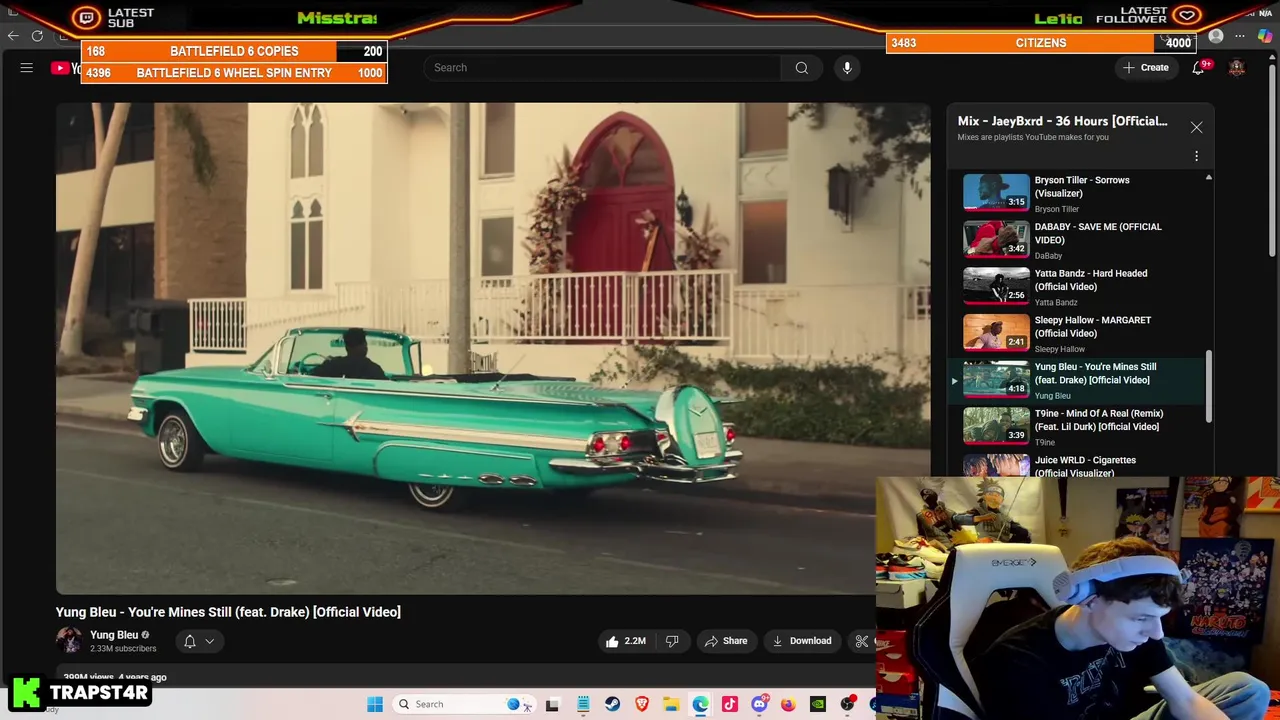Image resolution: width=1280 pixels, height=720 pixels.
Task: Play DABABY SAVE ME thumbnail
Action: click(x=996, y=239)
